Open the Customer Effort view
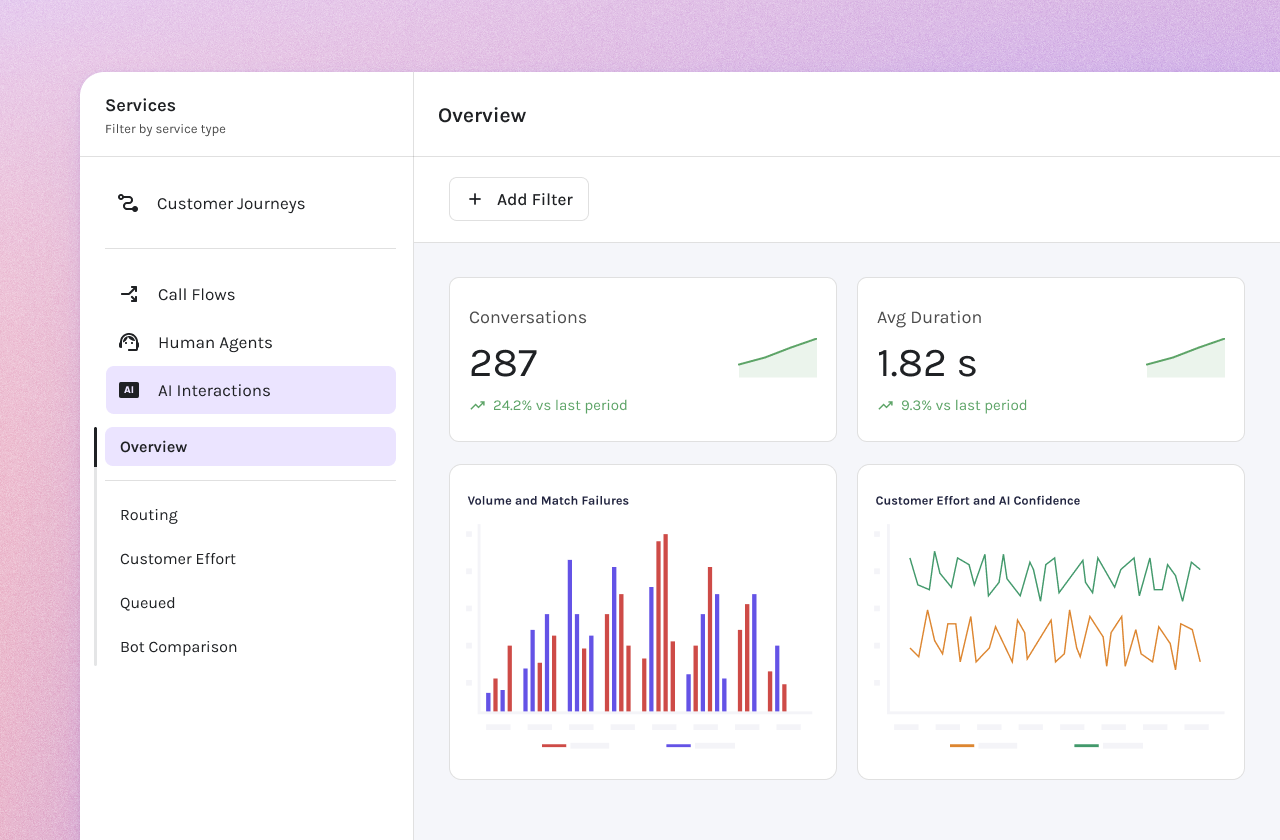The height and width of the screenshot is (840, 1280). pos(178,559)
